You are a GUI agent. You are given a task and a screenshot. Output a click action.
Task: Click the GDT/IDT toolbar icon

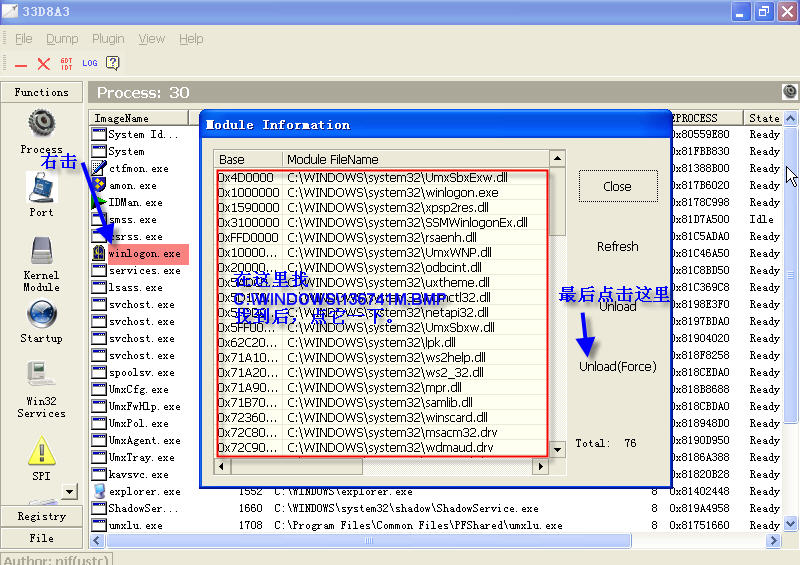pos(67,64)
